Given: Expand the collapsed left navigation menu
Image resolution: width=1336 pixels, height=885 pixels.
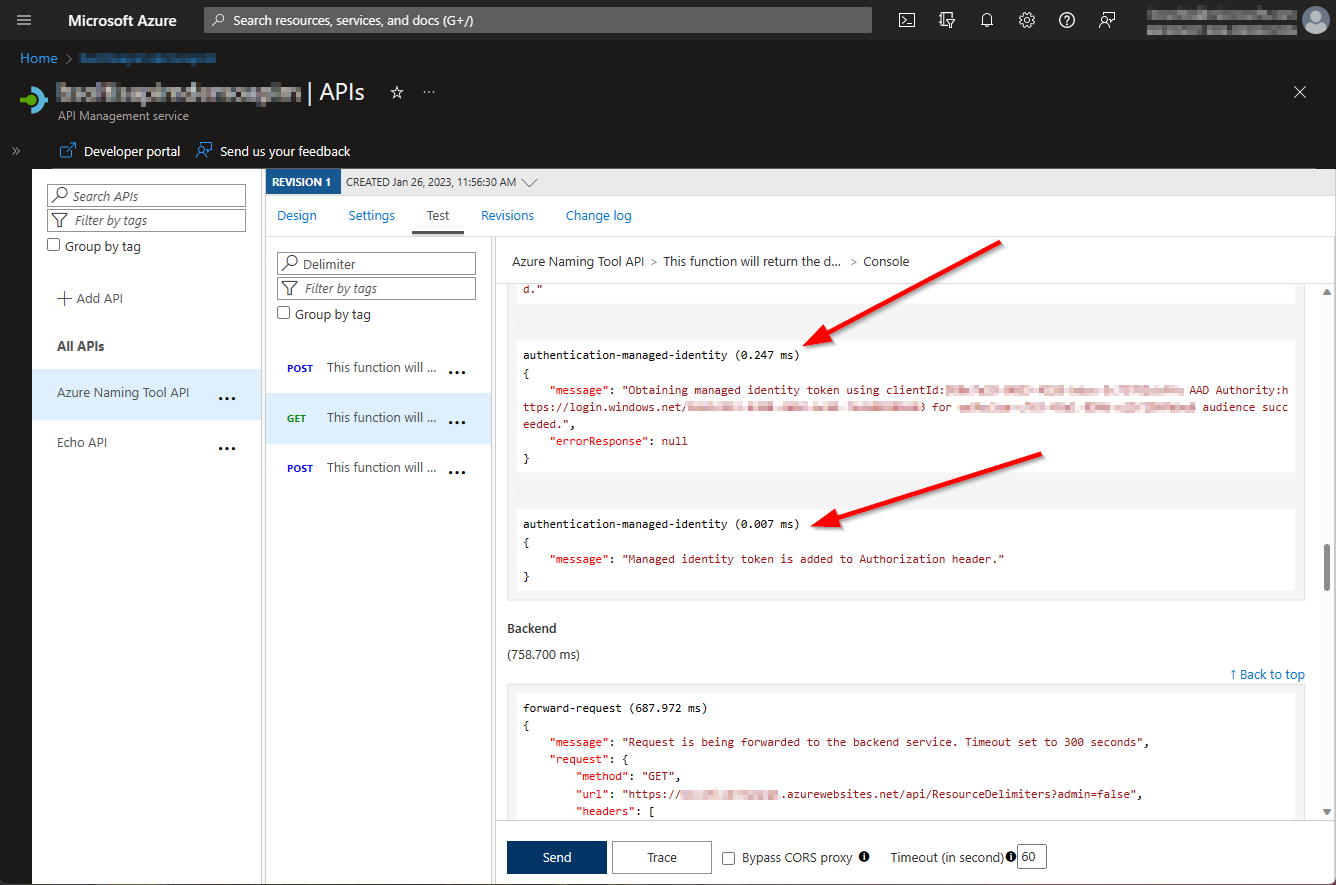Looking at the screenshot, I should [x=16, y=151].
